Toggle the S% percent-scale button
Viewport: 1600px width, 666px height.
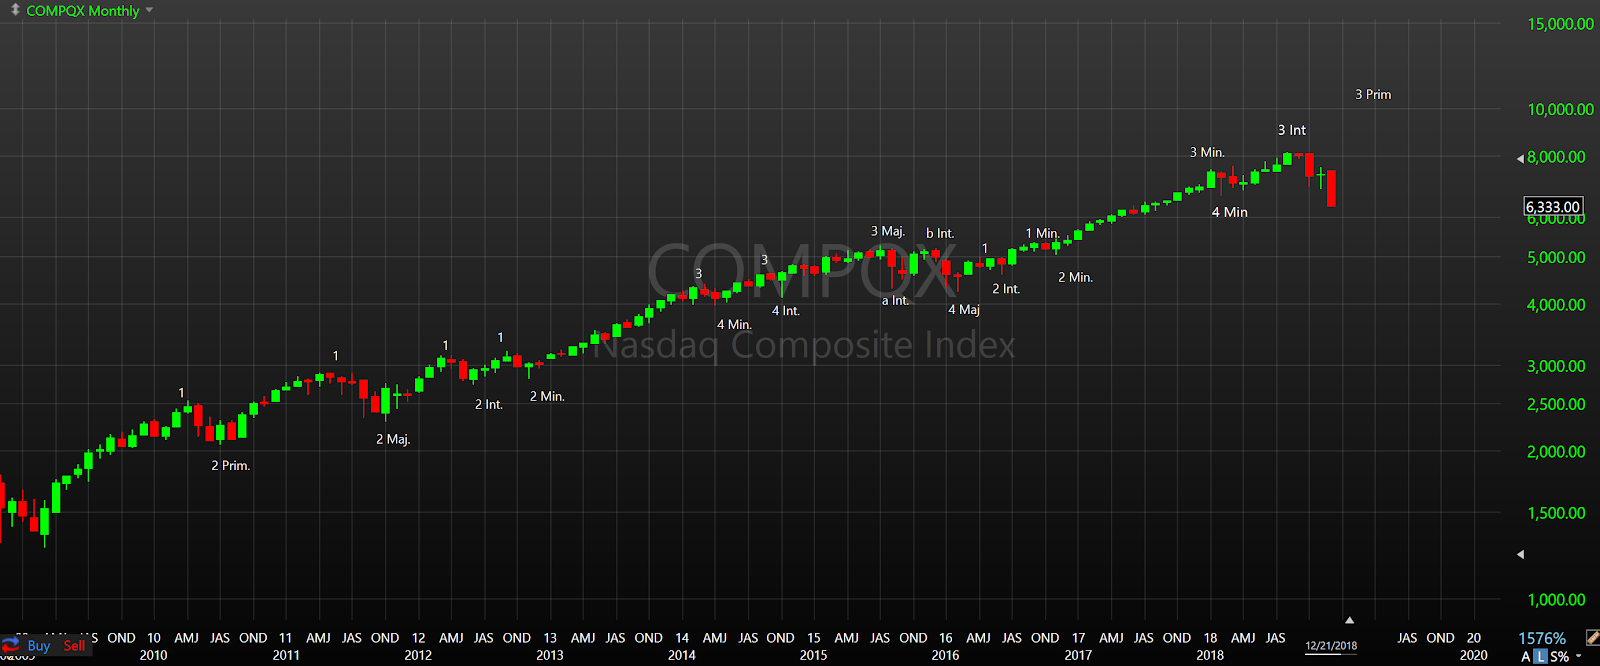(1560, 657)
